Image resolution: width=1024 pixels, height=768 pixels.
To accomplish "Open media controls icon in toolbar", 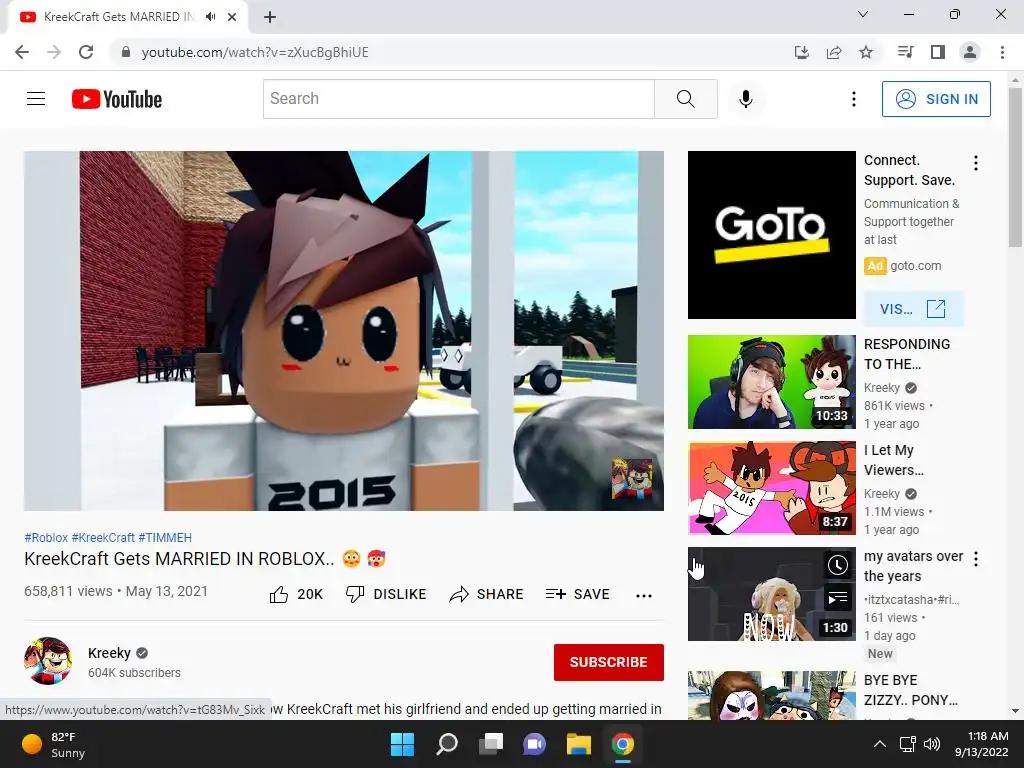I will click(905, 52).
